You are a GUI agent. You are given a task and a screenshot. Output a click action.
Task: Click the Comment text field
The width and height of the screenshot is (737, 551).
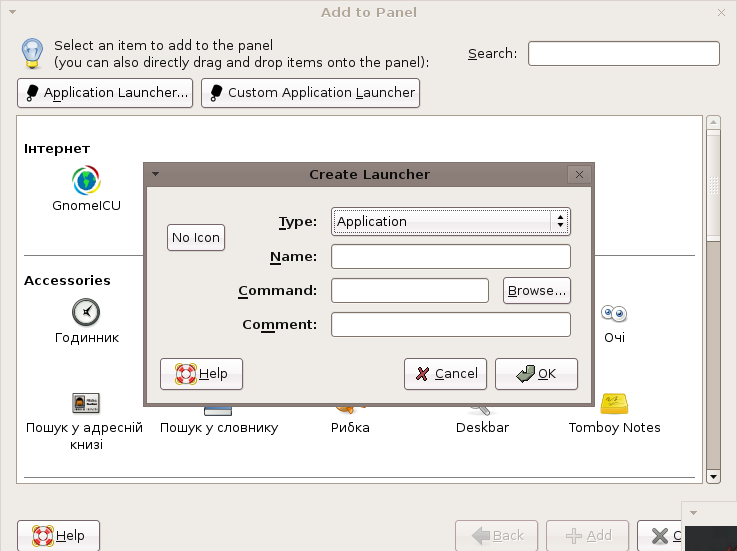450,325
